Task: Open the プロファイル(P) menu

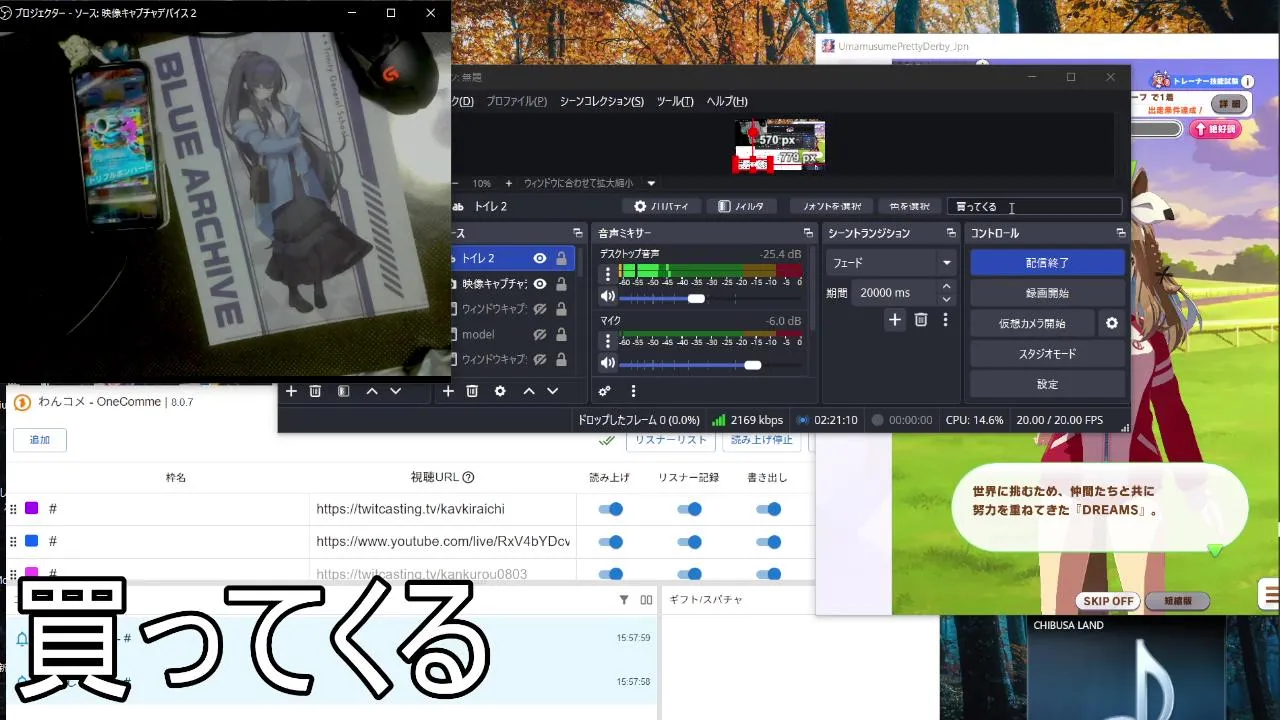Action: point(516,101)
